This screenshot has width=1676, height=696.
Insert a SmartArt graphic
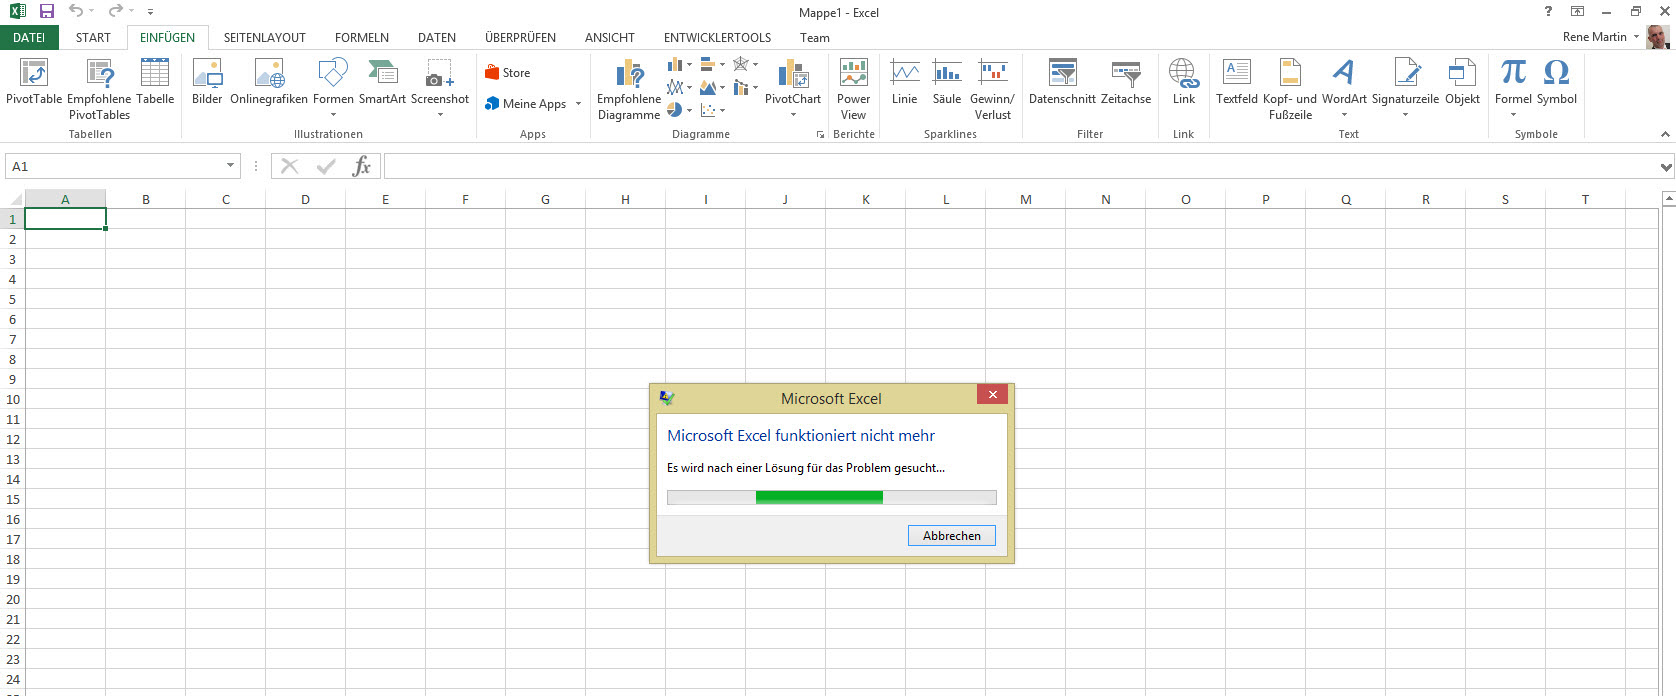382,81
